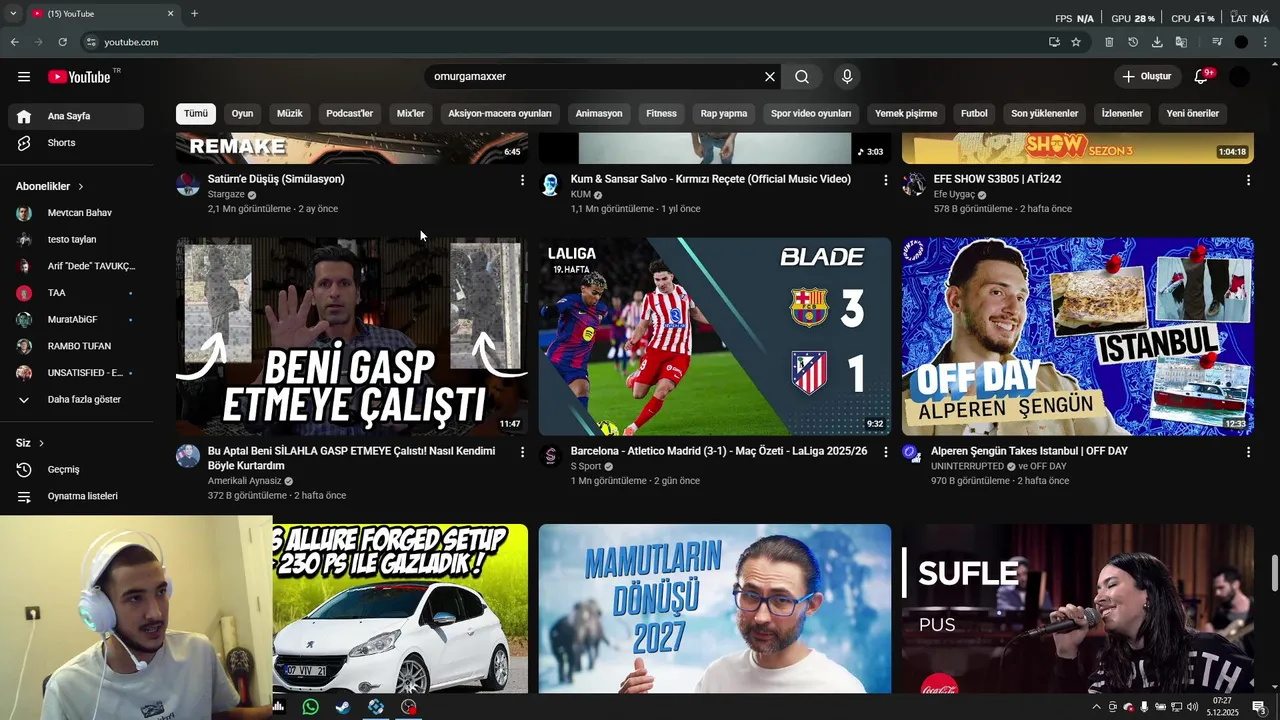Go to Ana Sayfa in sidebar
The height and width of the screenshot is (720, 1280).
pyautogui.click(x=76, y=116)
